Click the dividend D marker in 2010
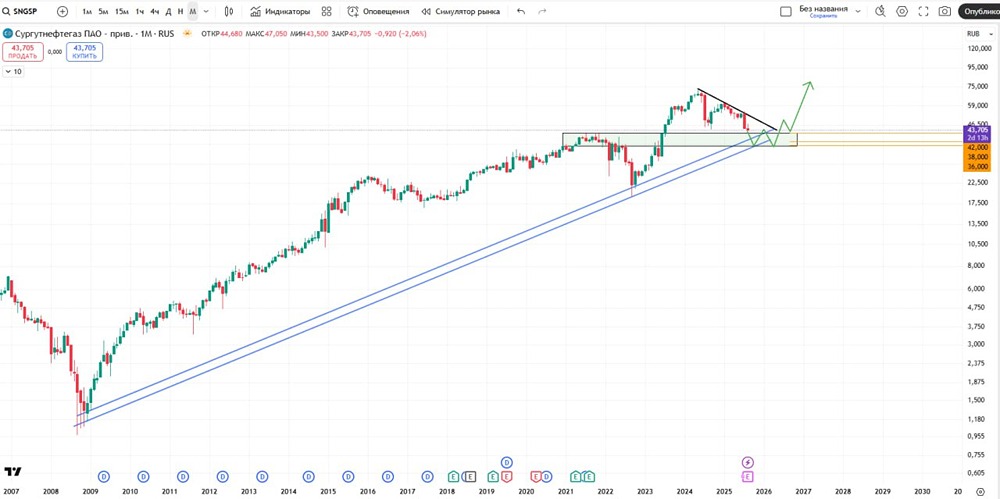Screen dimensions: 1000x499 tap(143, 476)
